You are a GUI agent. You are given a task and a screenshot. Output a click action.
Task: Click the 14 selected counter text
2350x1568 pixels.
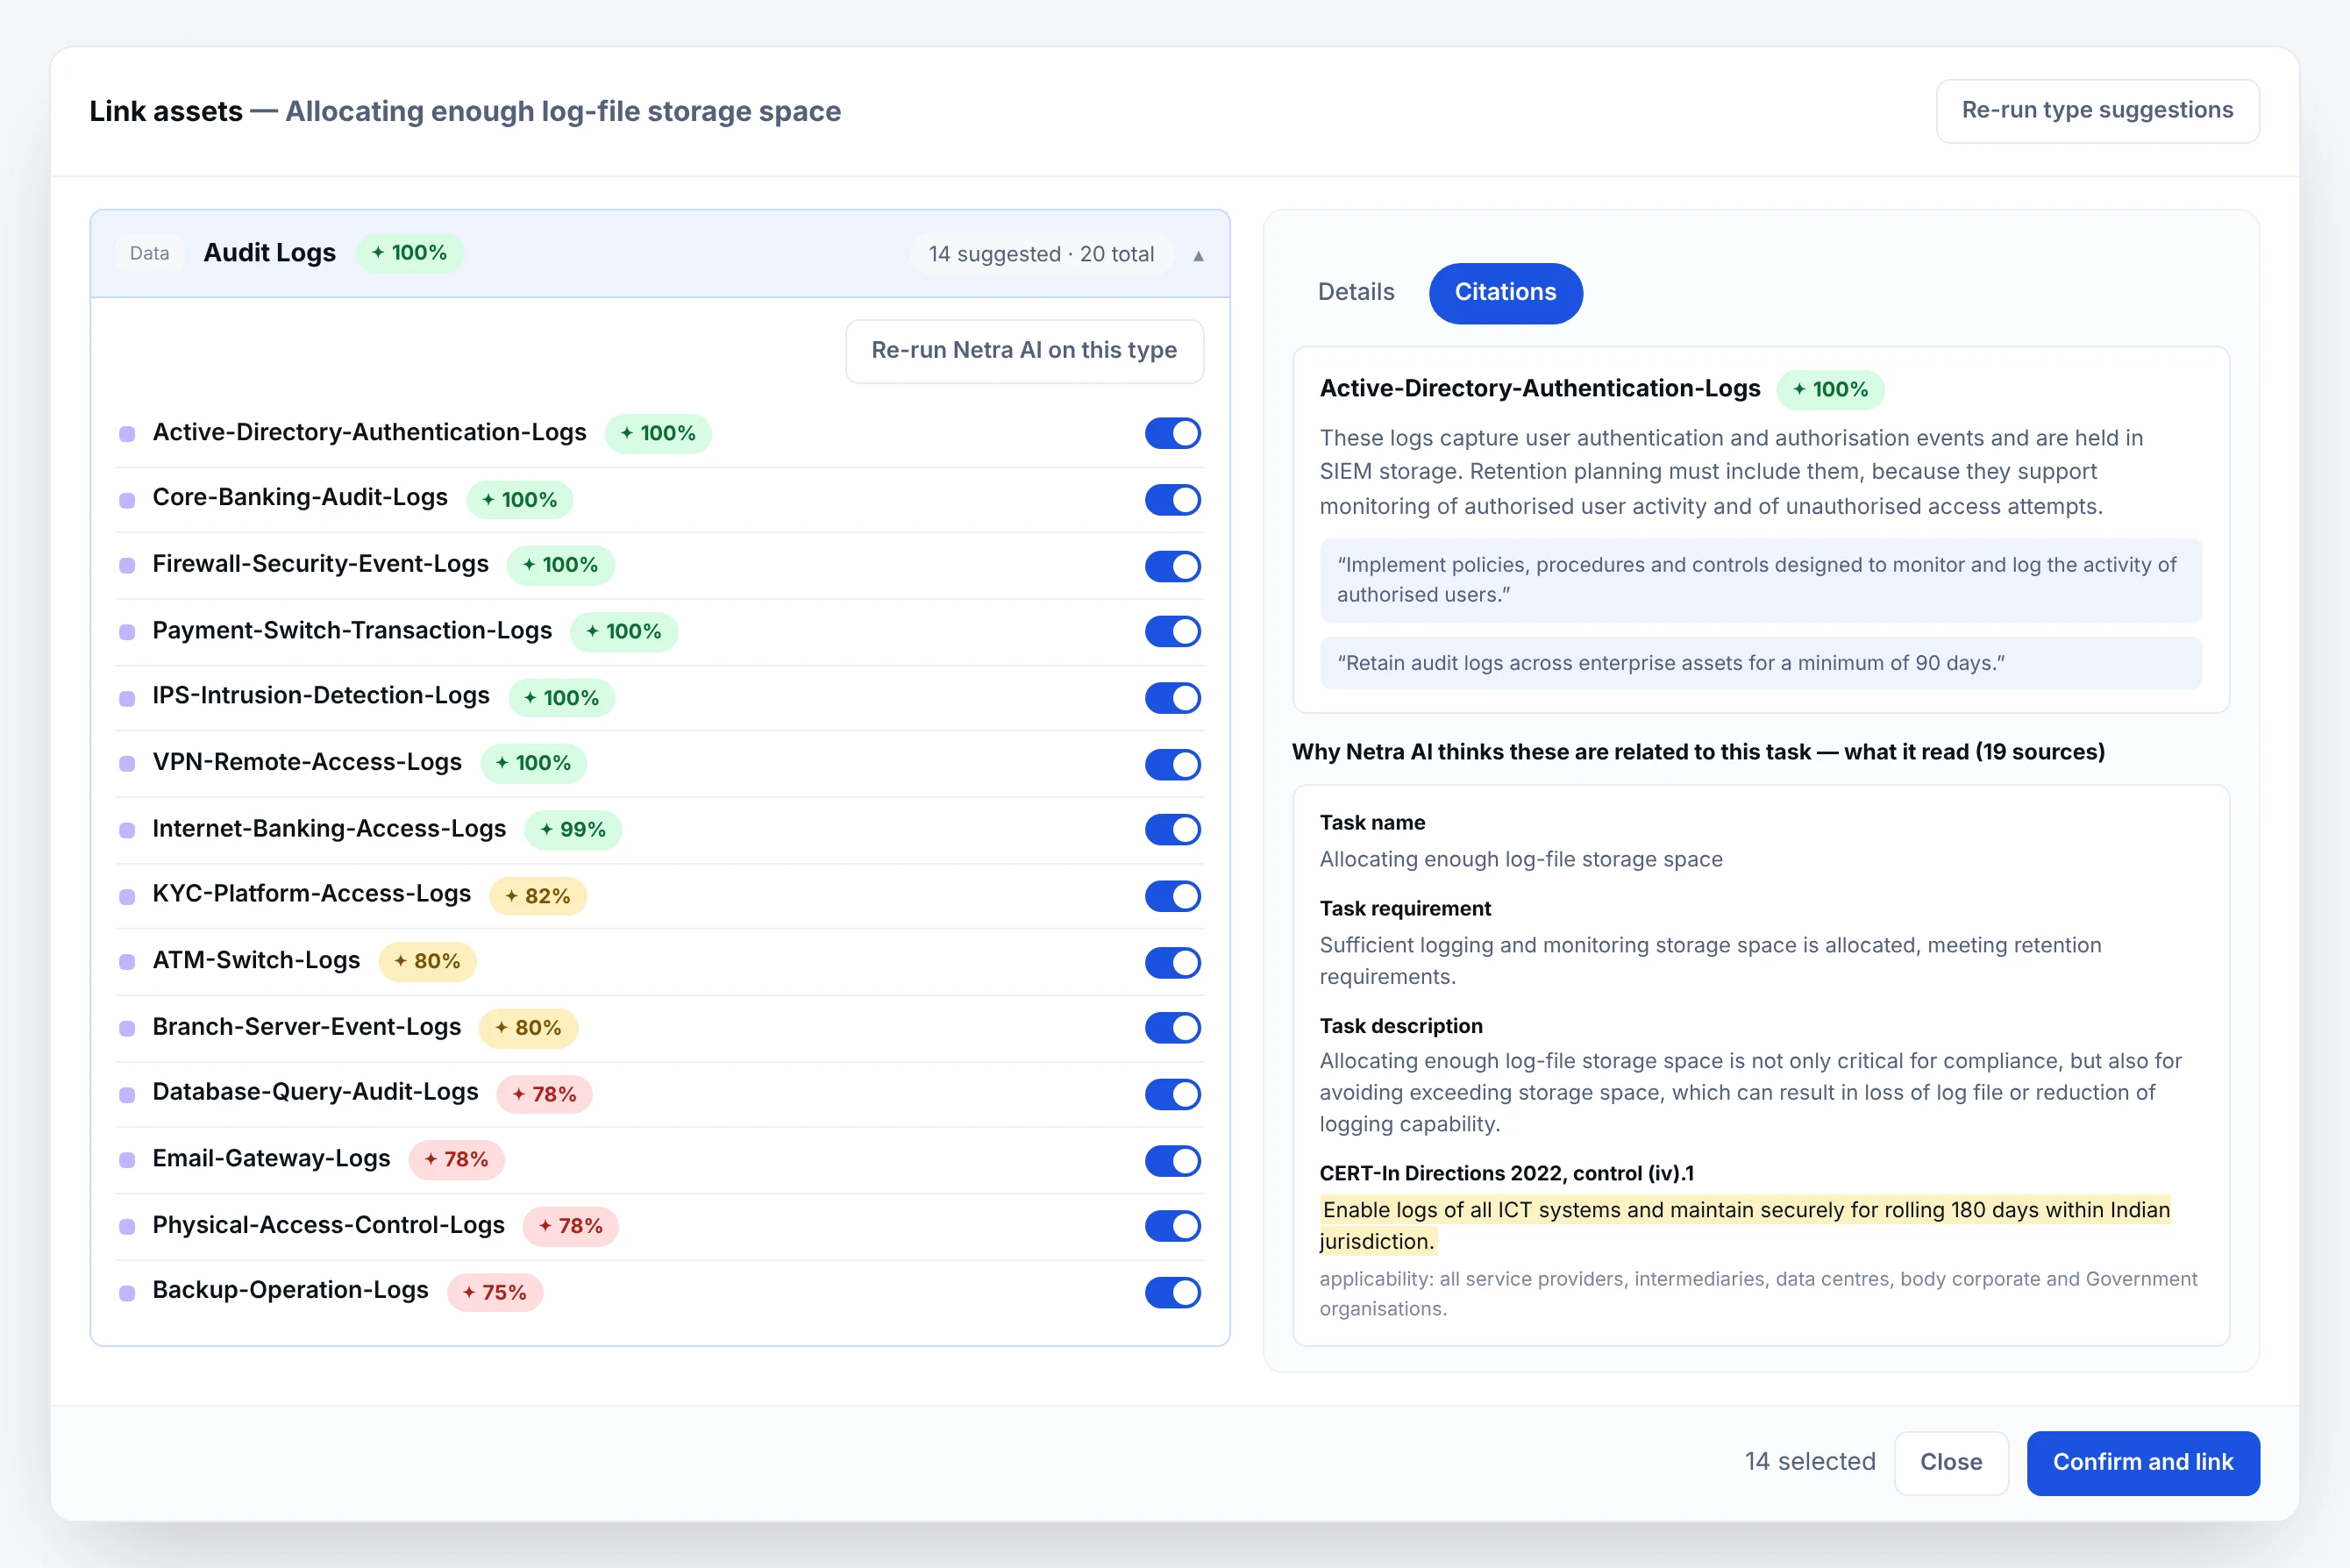click(x=1809, y=1461)
